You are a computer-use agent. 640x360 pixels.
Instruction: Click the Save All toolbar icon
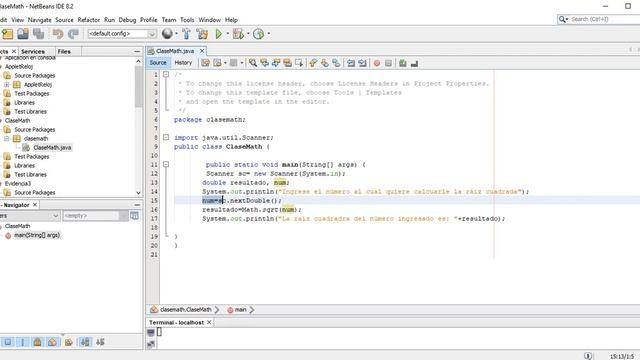(38, 34)
